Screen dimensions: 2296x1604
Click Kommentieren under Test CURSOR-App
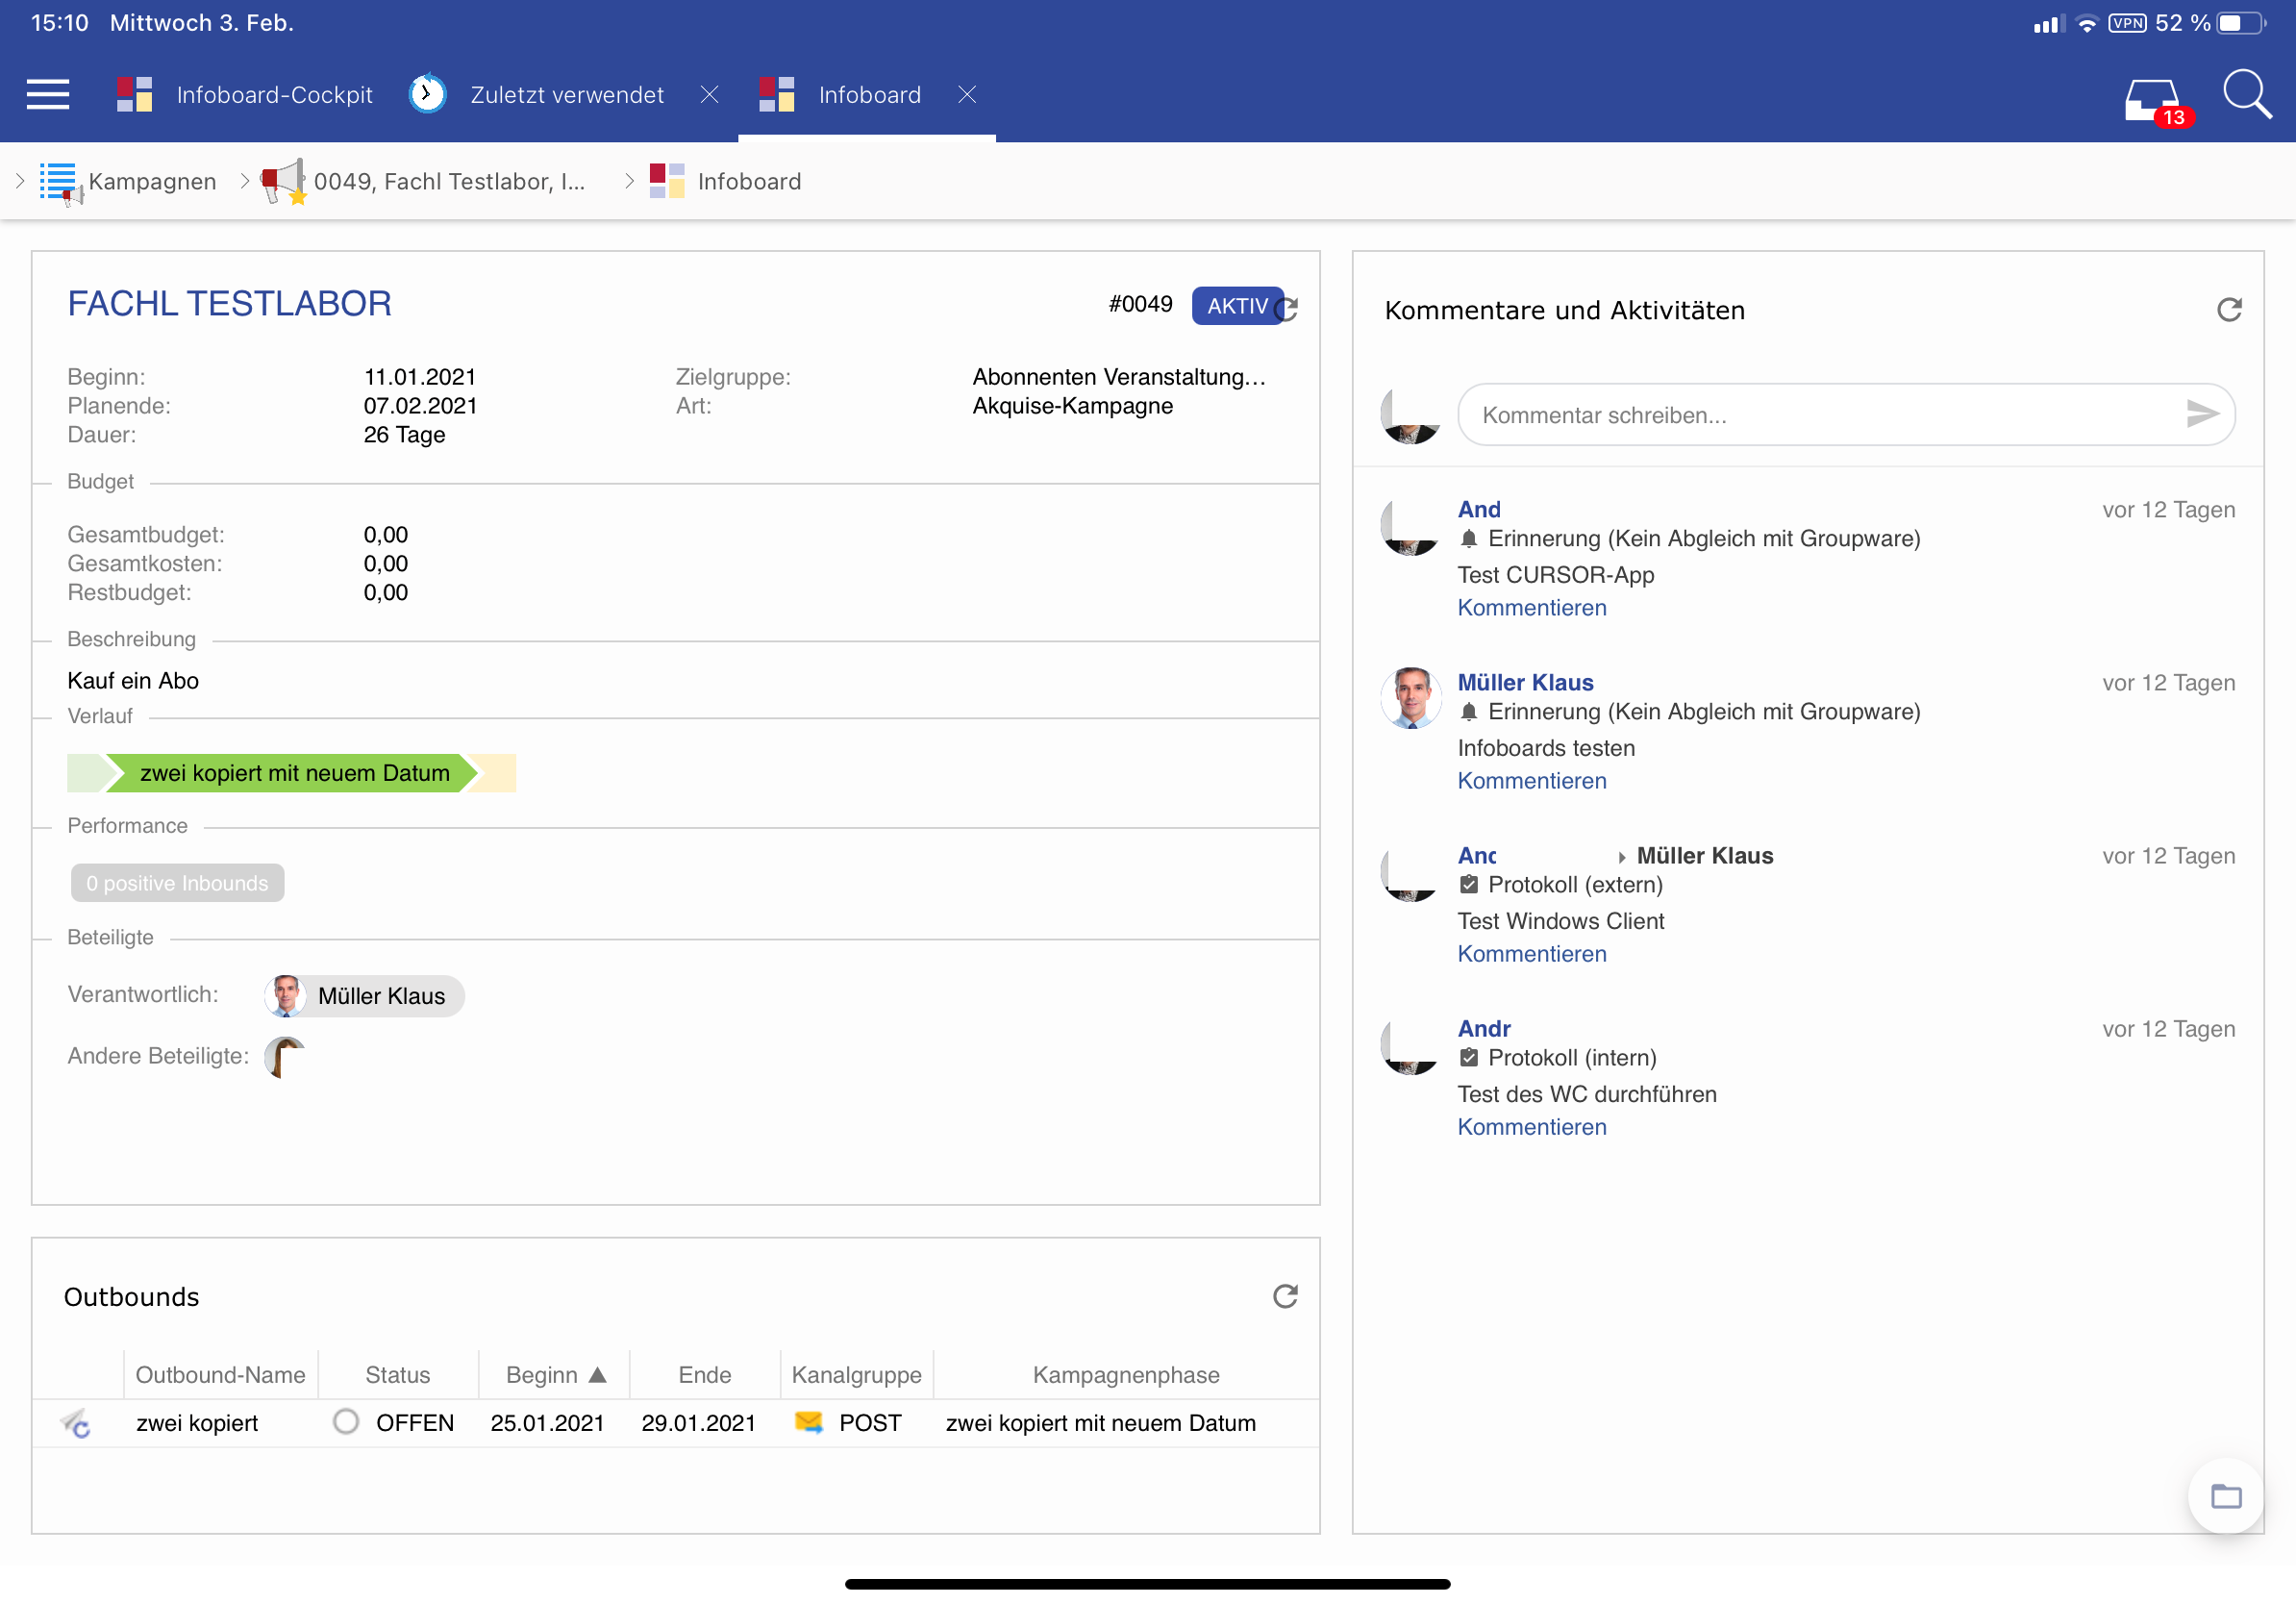pos(1531,608)
